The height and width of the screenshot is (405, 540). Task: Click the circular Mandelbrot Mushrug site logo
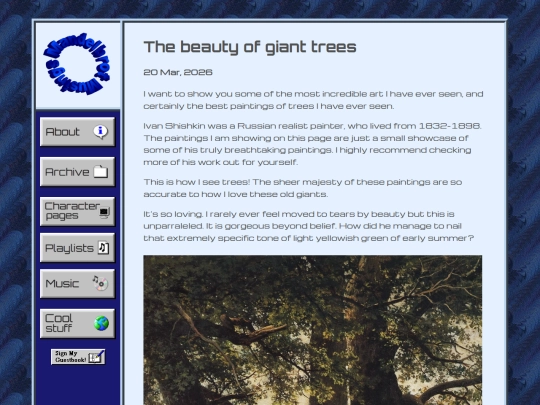[77, 64]
